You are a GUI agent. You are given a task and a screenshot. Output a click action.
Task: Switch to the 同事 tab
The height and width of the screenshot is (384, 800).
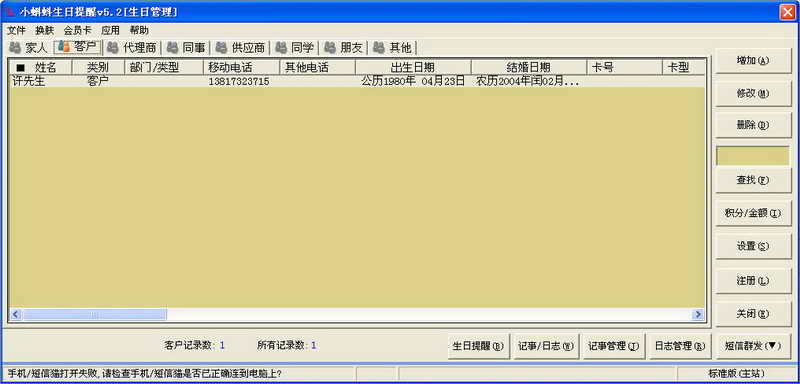coord(187,48)
